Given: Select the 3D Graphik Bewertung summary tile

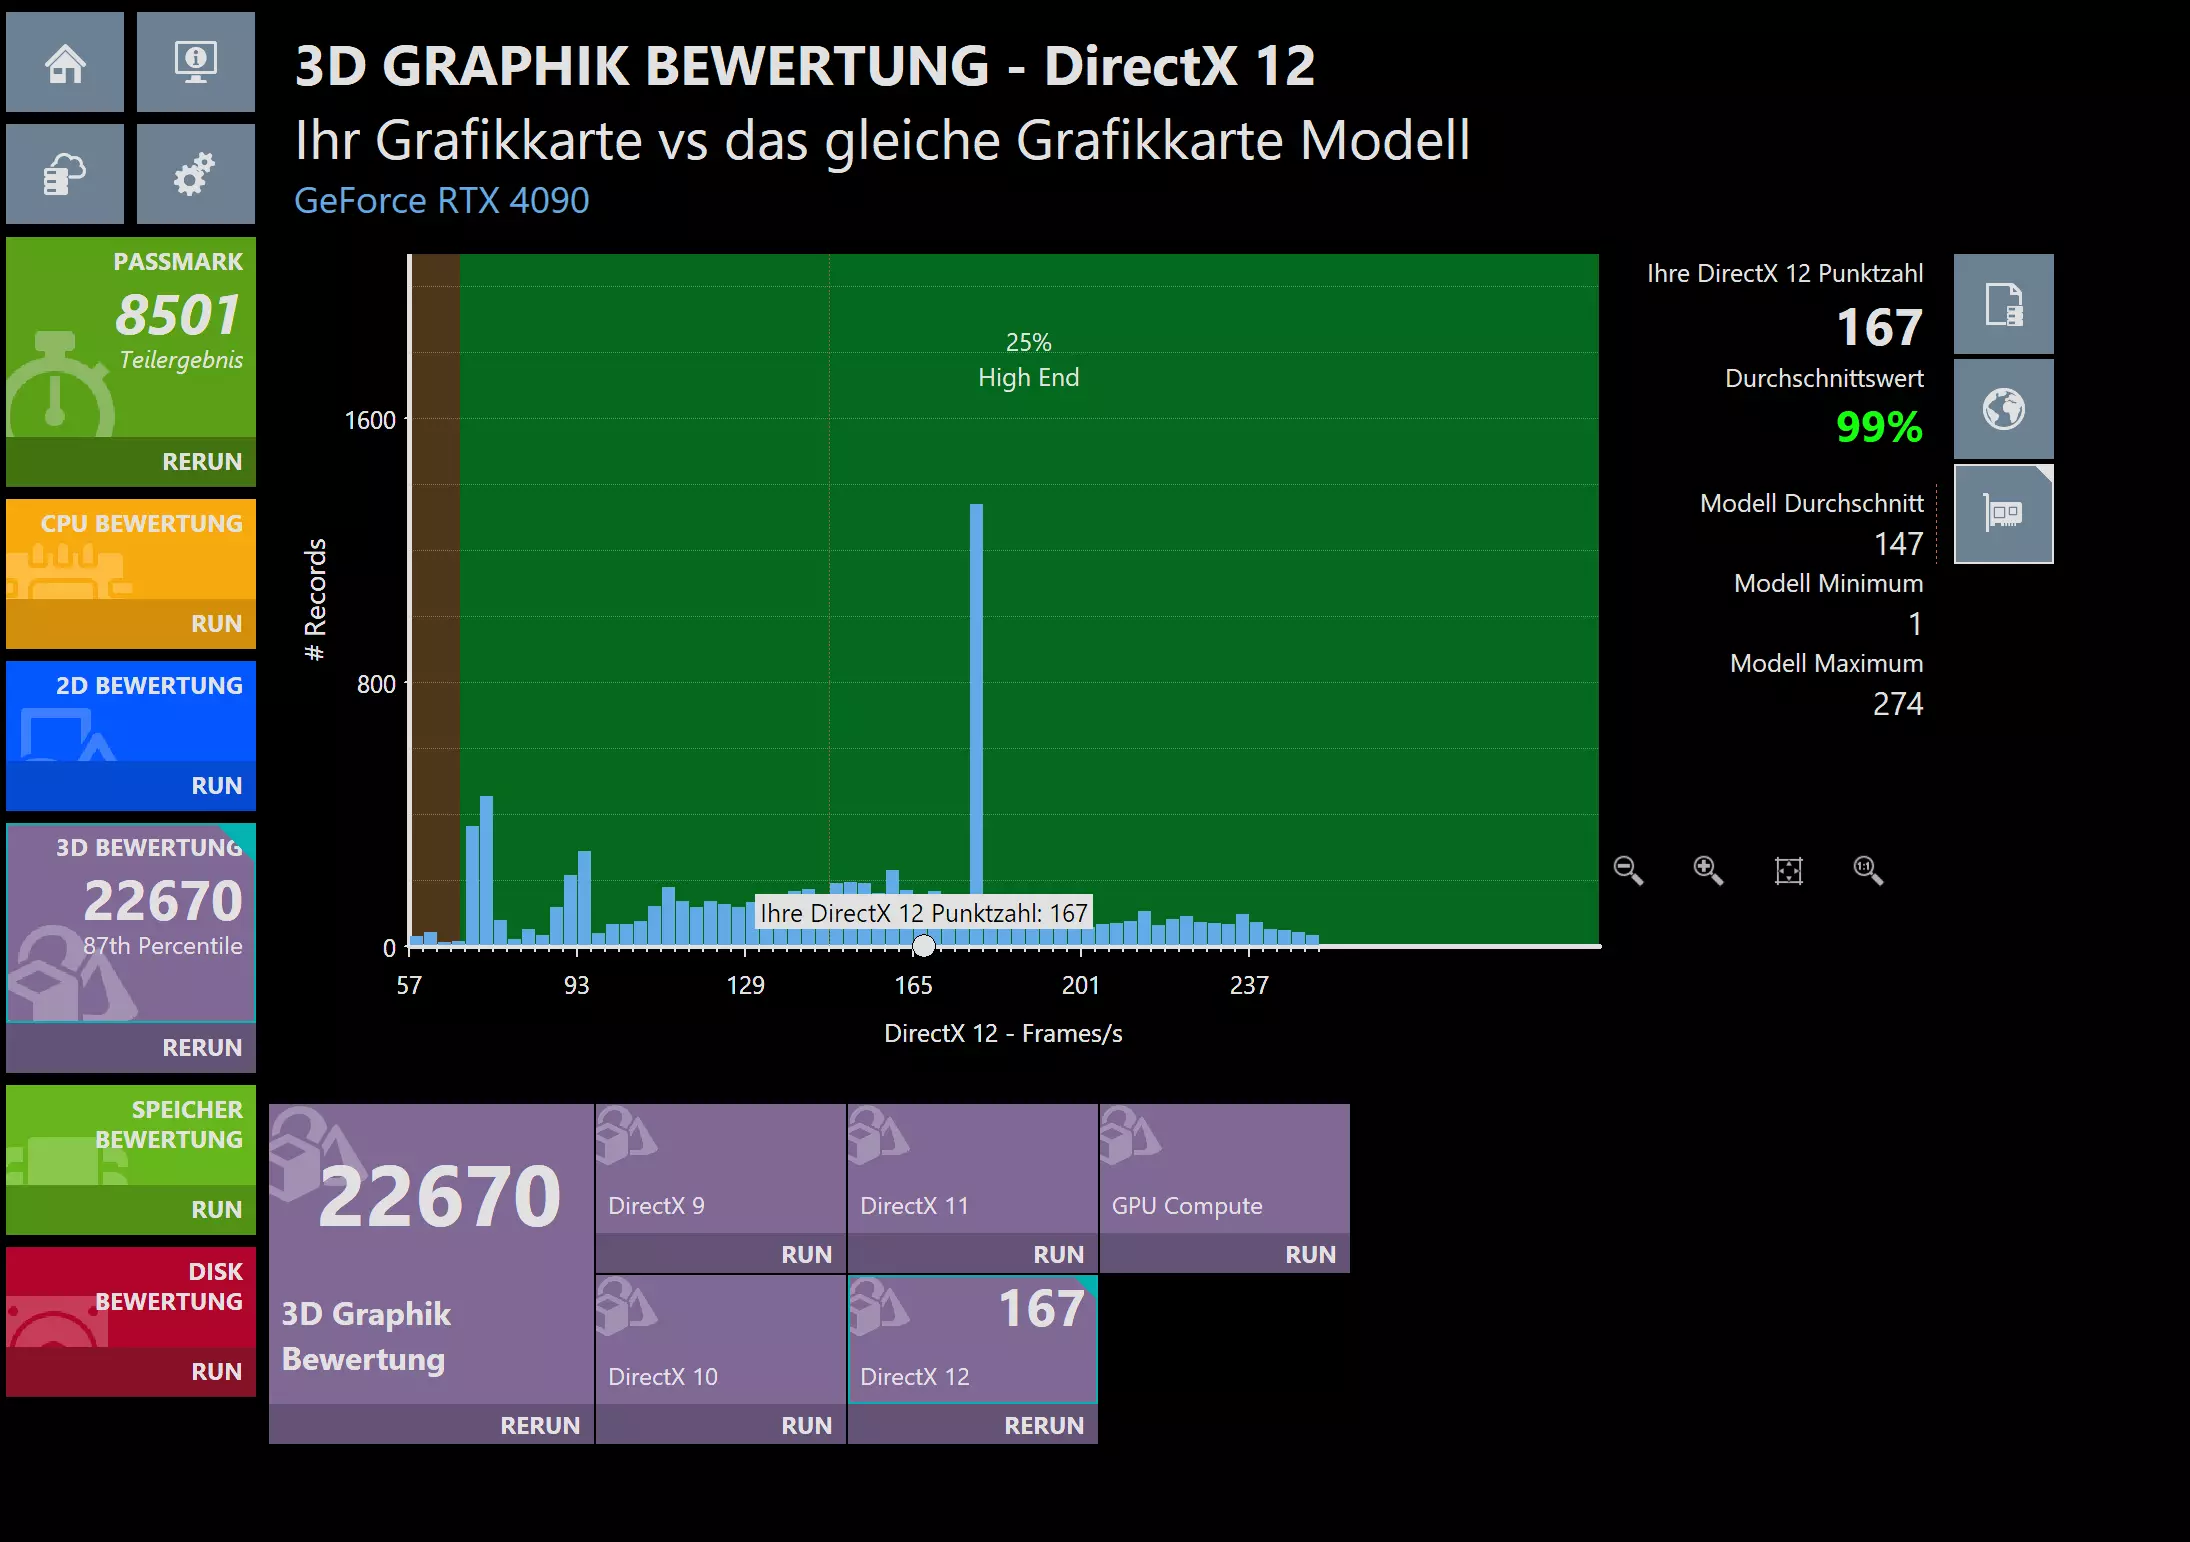Looking at the screenshot, I should (431, 1254).
